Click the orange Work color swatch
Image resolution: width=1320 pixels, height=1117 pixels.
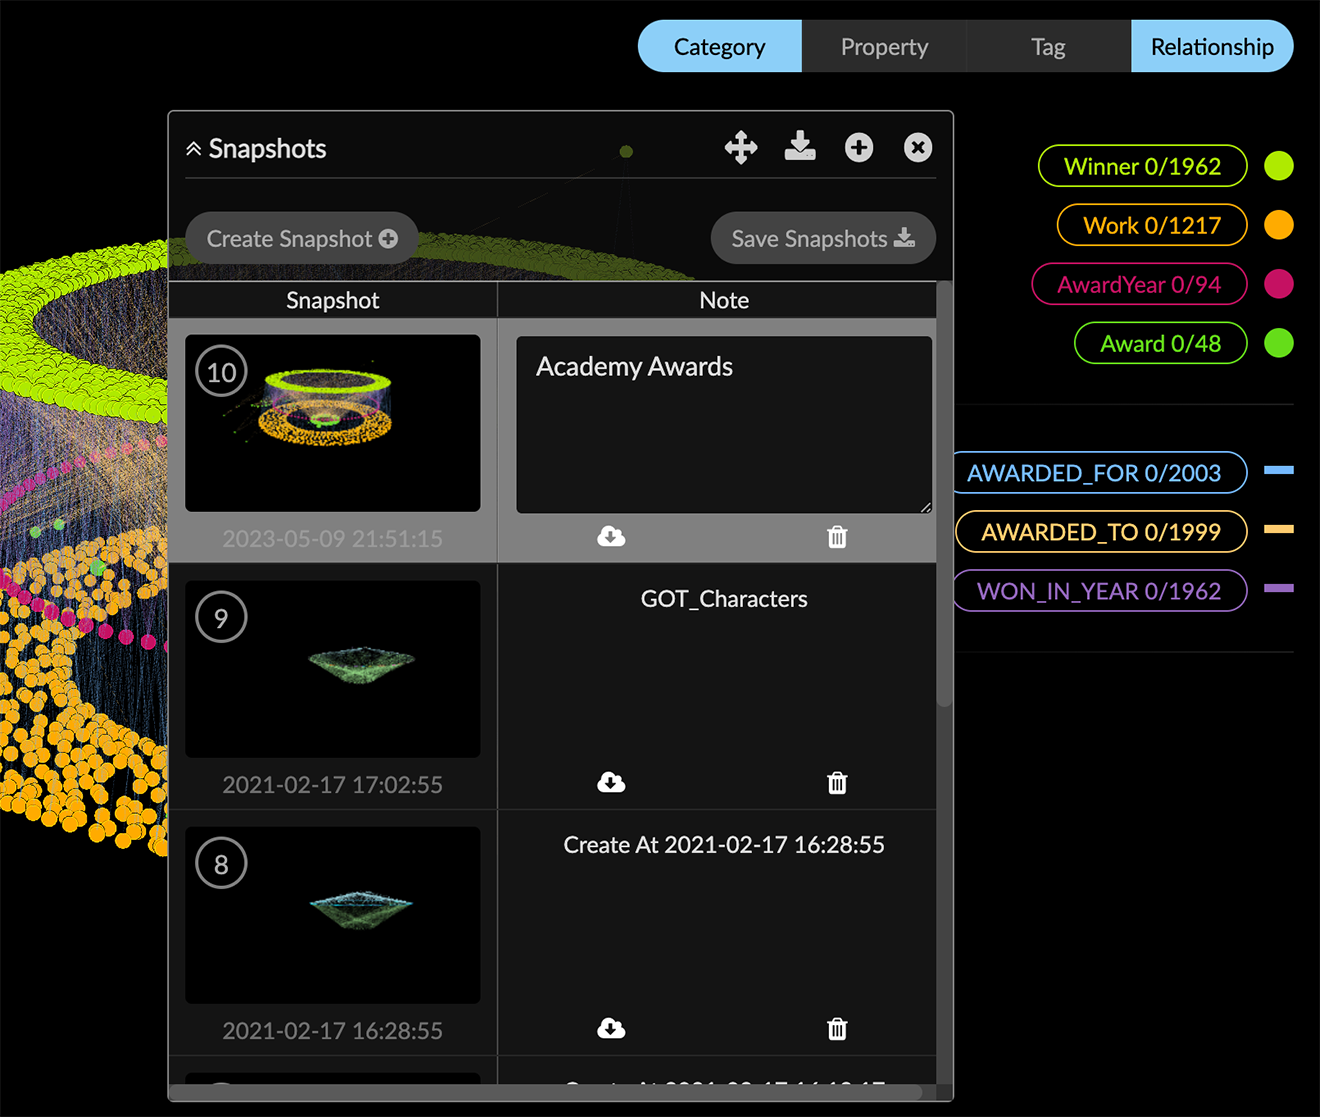tap(1279, 225)
